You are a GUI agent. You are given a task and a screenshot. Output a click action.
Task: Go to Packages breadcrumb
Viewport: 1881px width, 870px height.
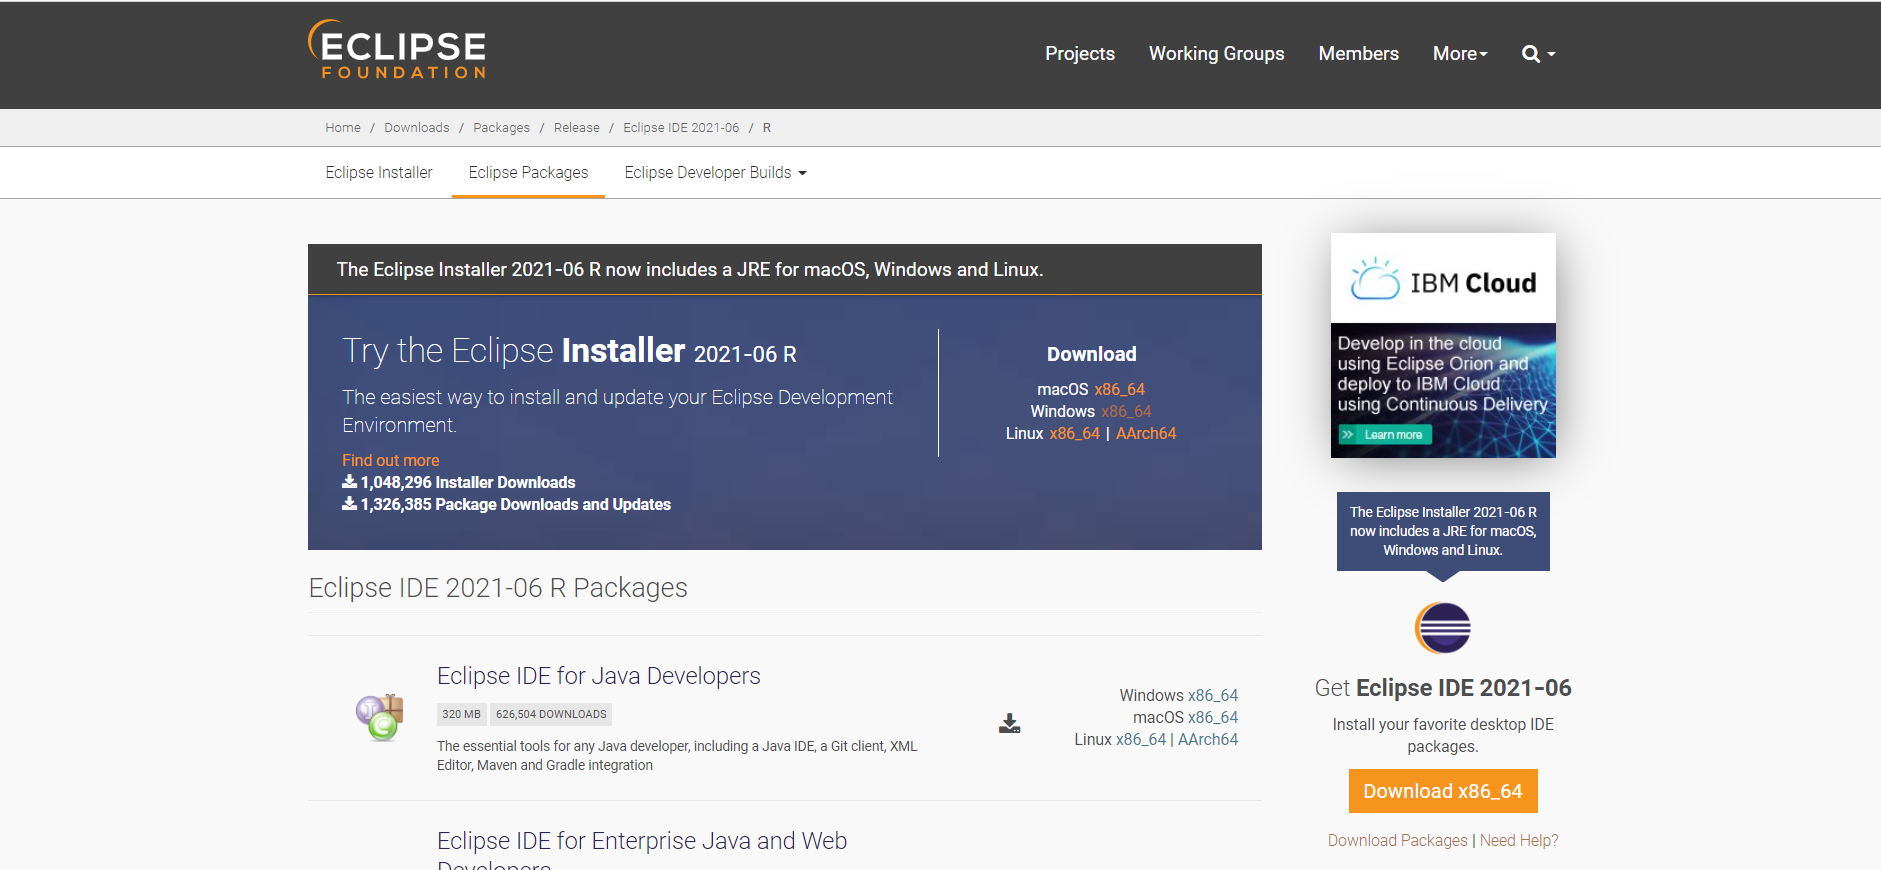(501, 128)
